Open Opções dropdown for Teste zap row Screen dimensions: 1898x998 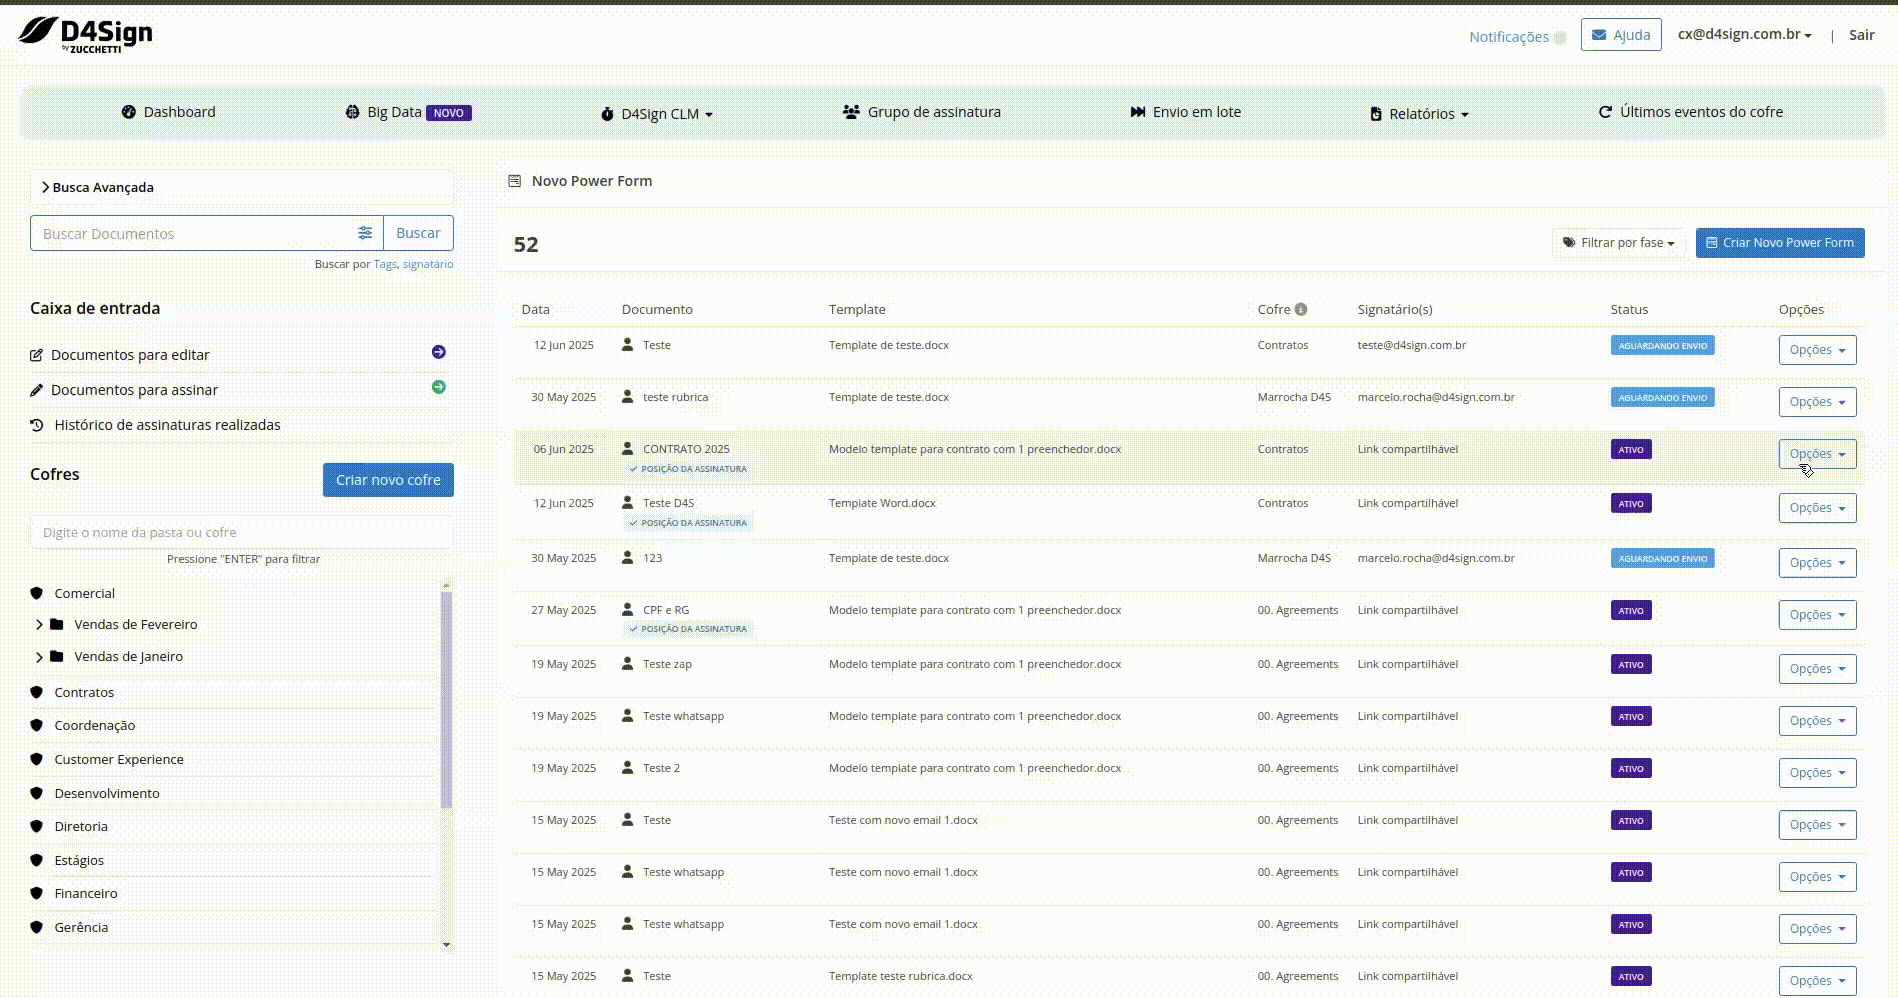point(1817,669)
